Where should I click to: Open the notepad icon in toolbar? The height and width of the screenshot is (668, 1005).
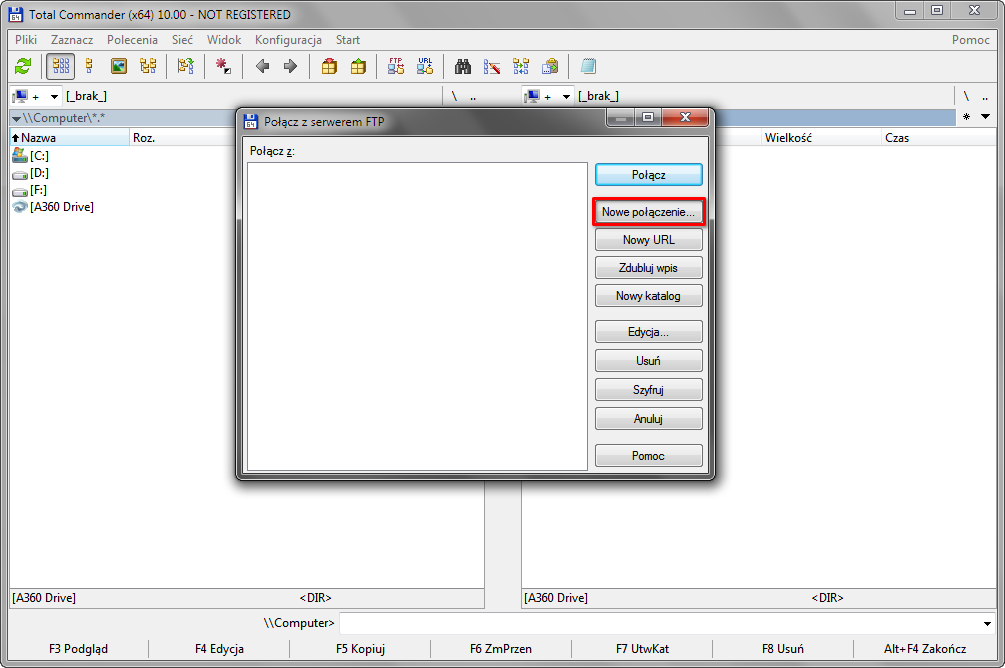click(588, 66)
